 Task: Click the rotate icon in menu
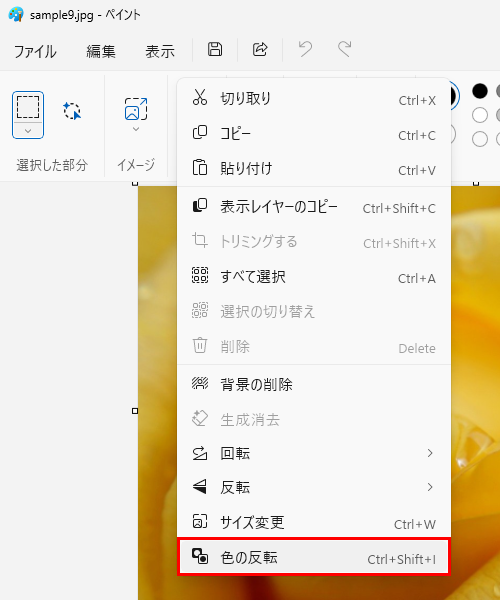tap(200, 453)
